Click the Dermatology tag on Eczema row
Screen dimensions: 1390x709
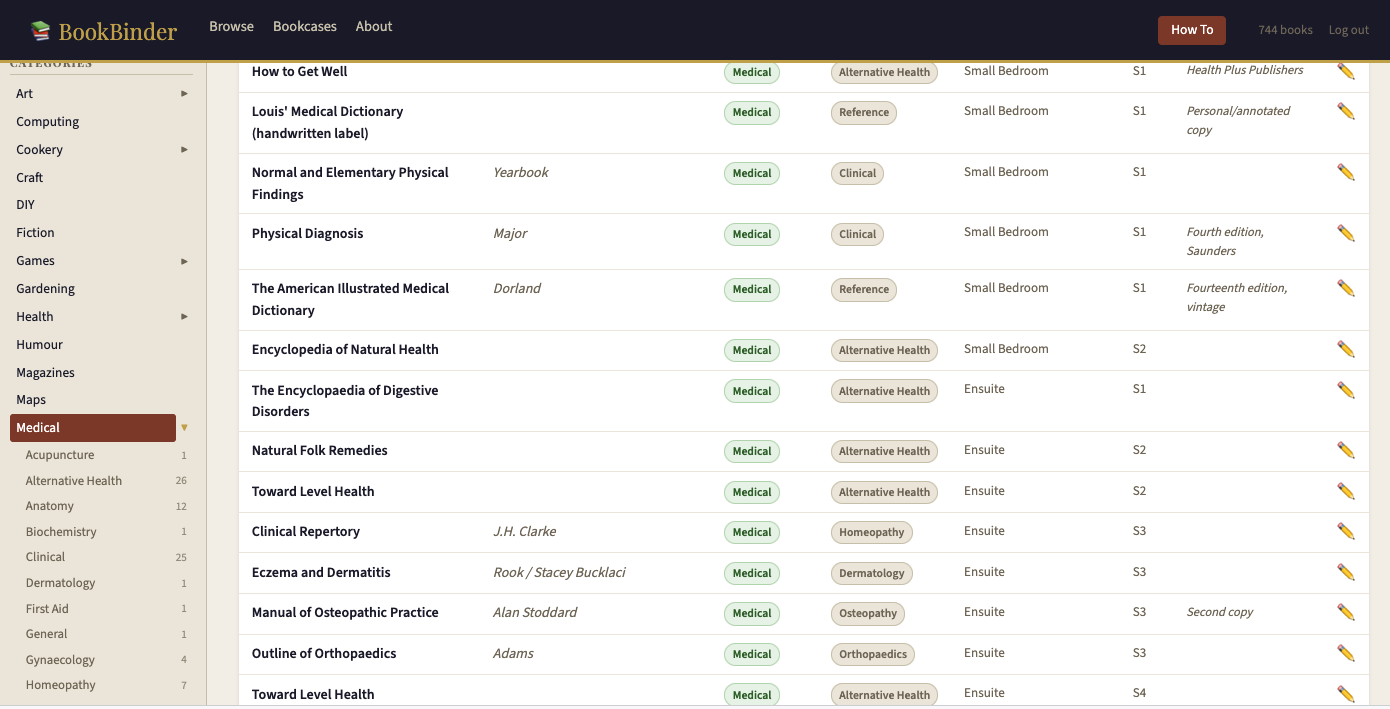click(x=872, y=573)
